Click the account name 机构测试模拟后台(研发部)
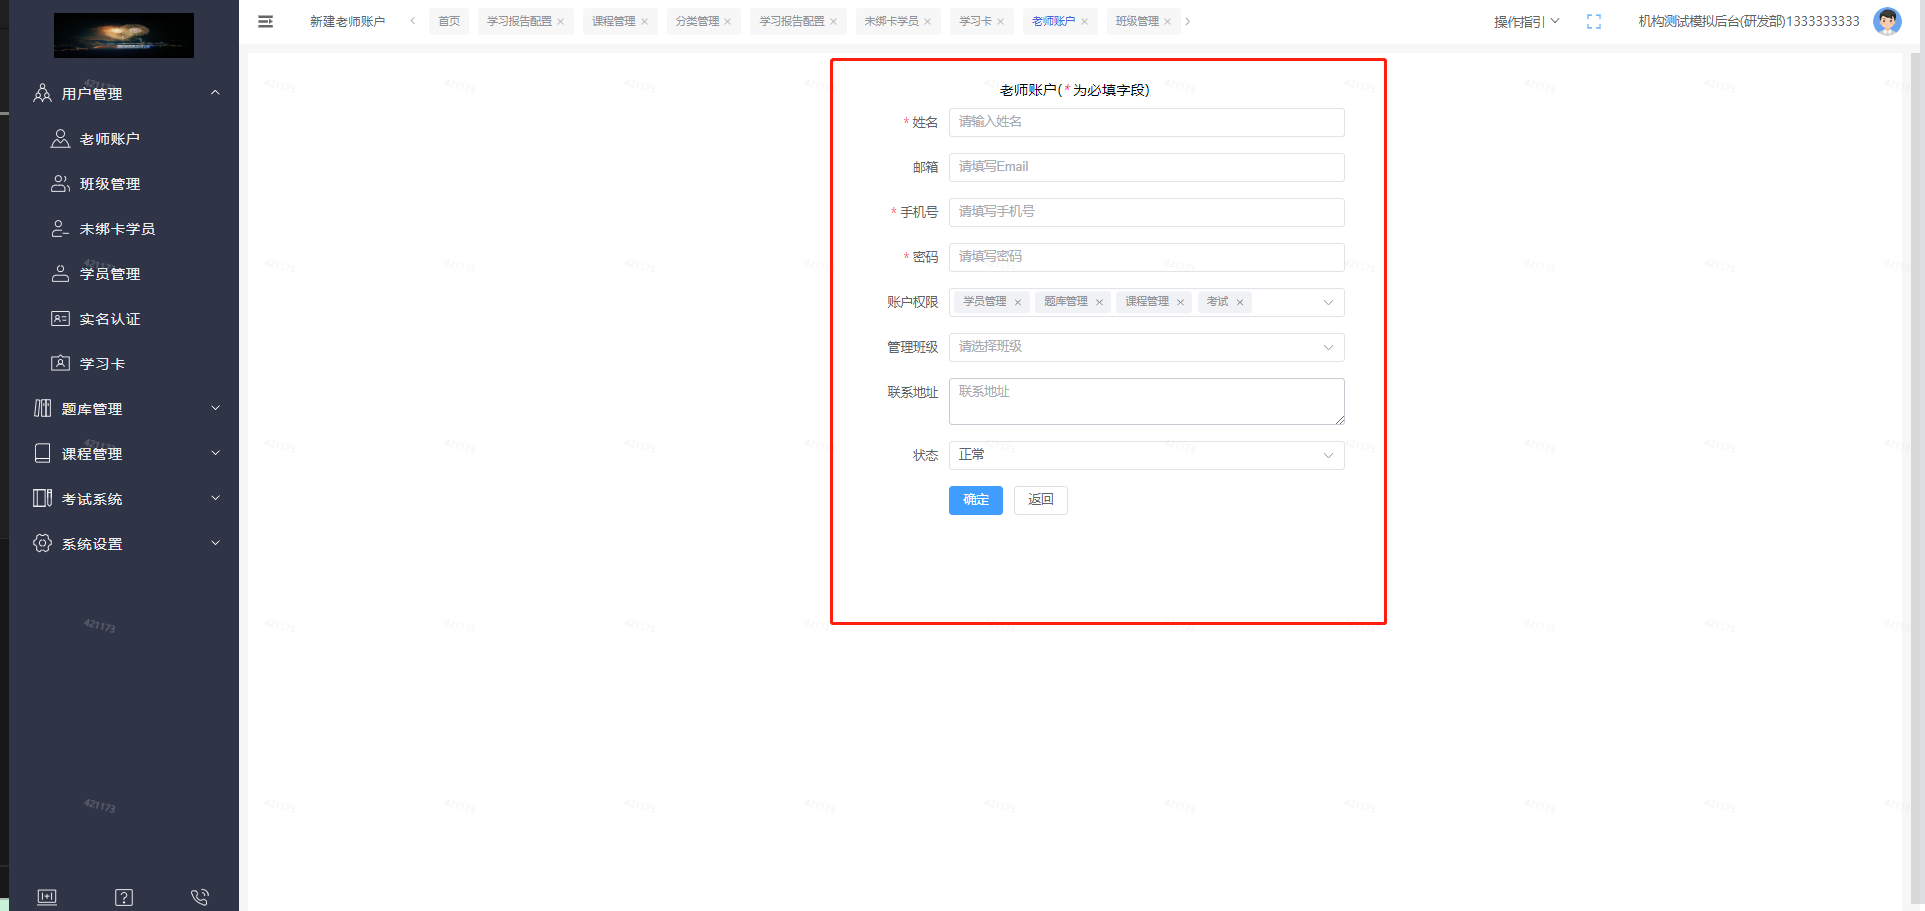This screenshot has width=1925, height=911. tap(1749, 21)
